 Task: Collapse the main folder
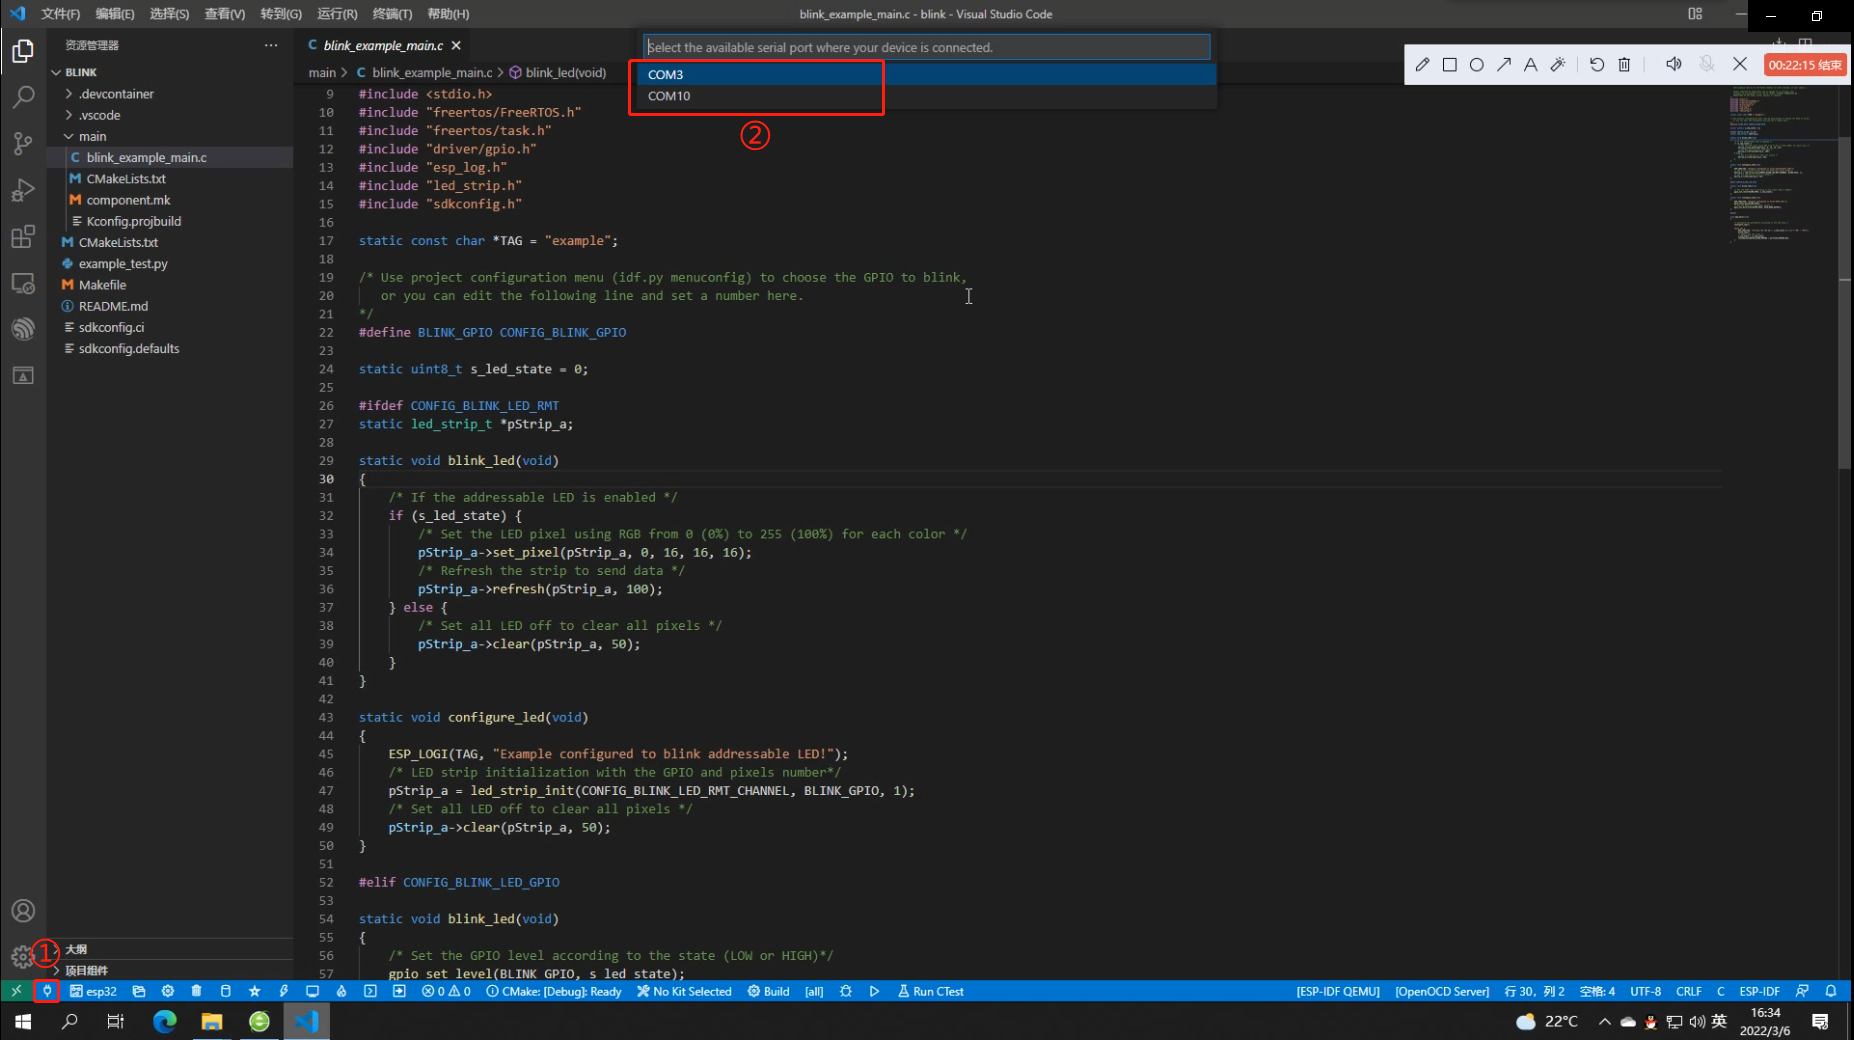[x=170, y=136]
